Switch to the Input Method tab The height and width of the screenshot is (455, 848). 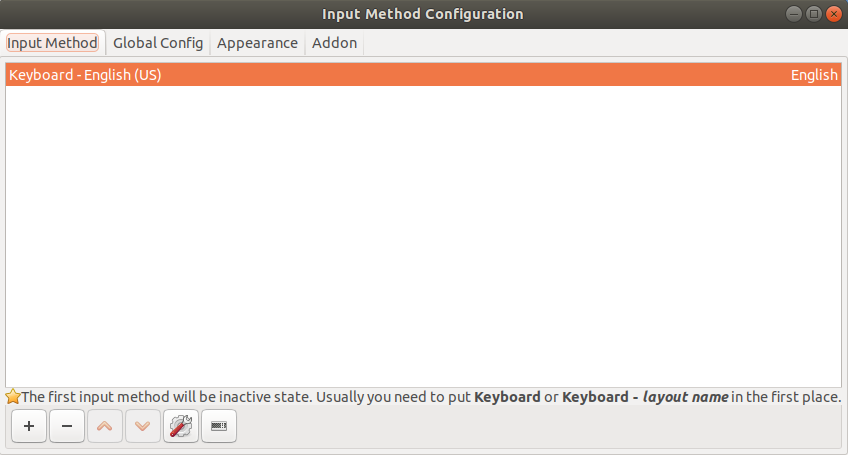point(52,43)
